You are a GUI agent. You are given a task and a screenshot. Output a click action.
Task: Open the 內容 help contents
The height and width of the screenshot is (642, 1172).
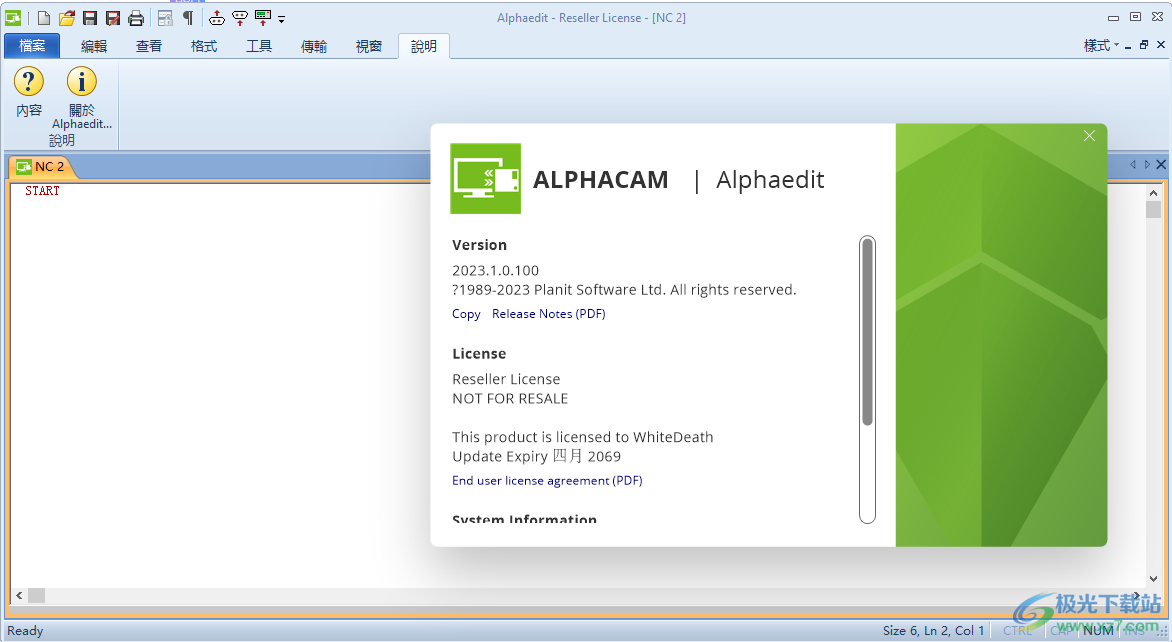pos(28,97)
